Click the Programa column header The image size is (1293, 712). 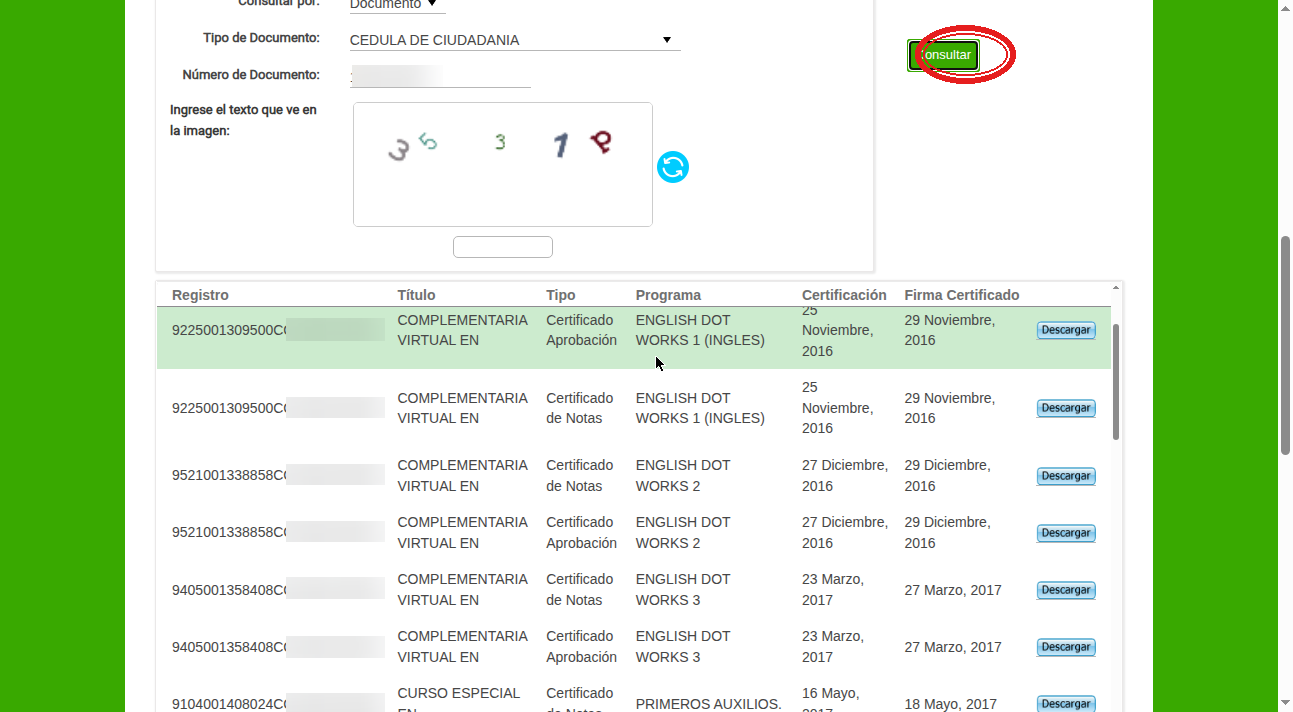click(x=668, y=295)
